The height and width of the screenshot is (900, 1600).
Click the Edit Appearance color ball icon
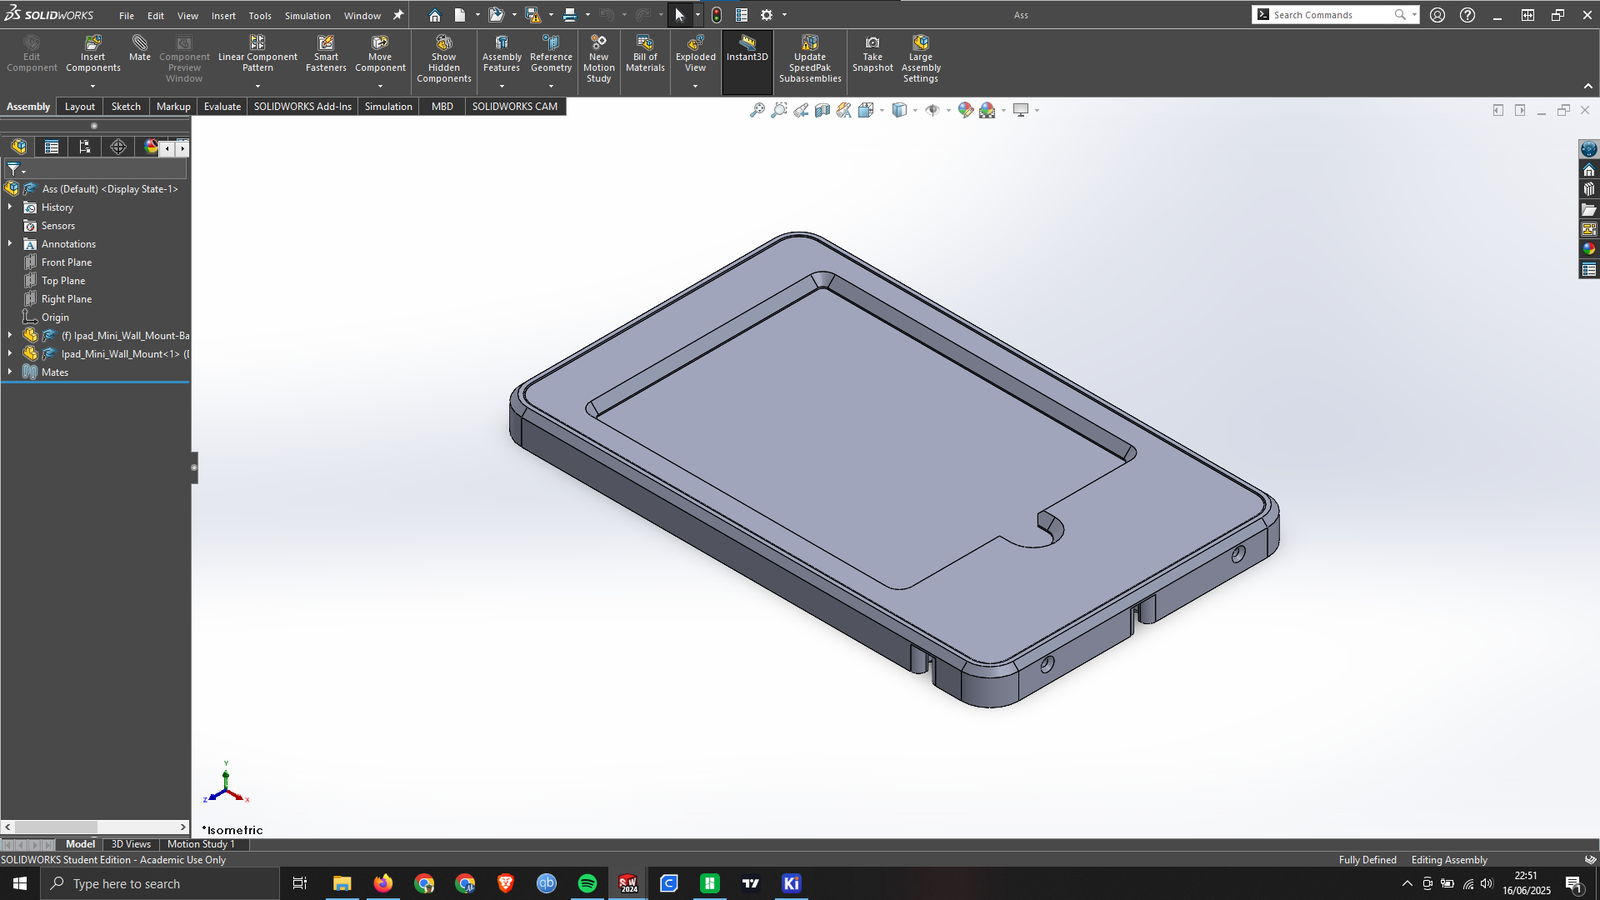pyautogui.click(x=964, y=110)
